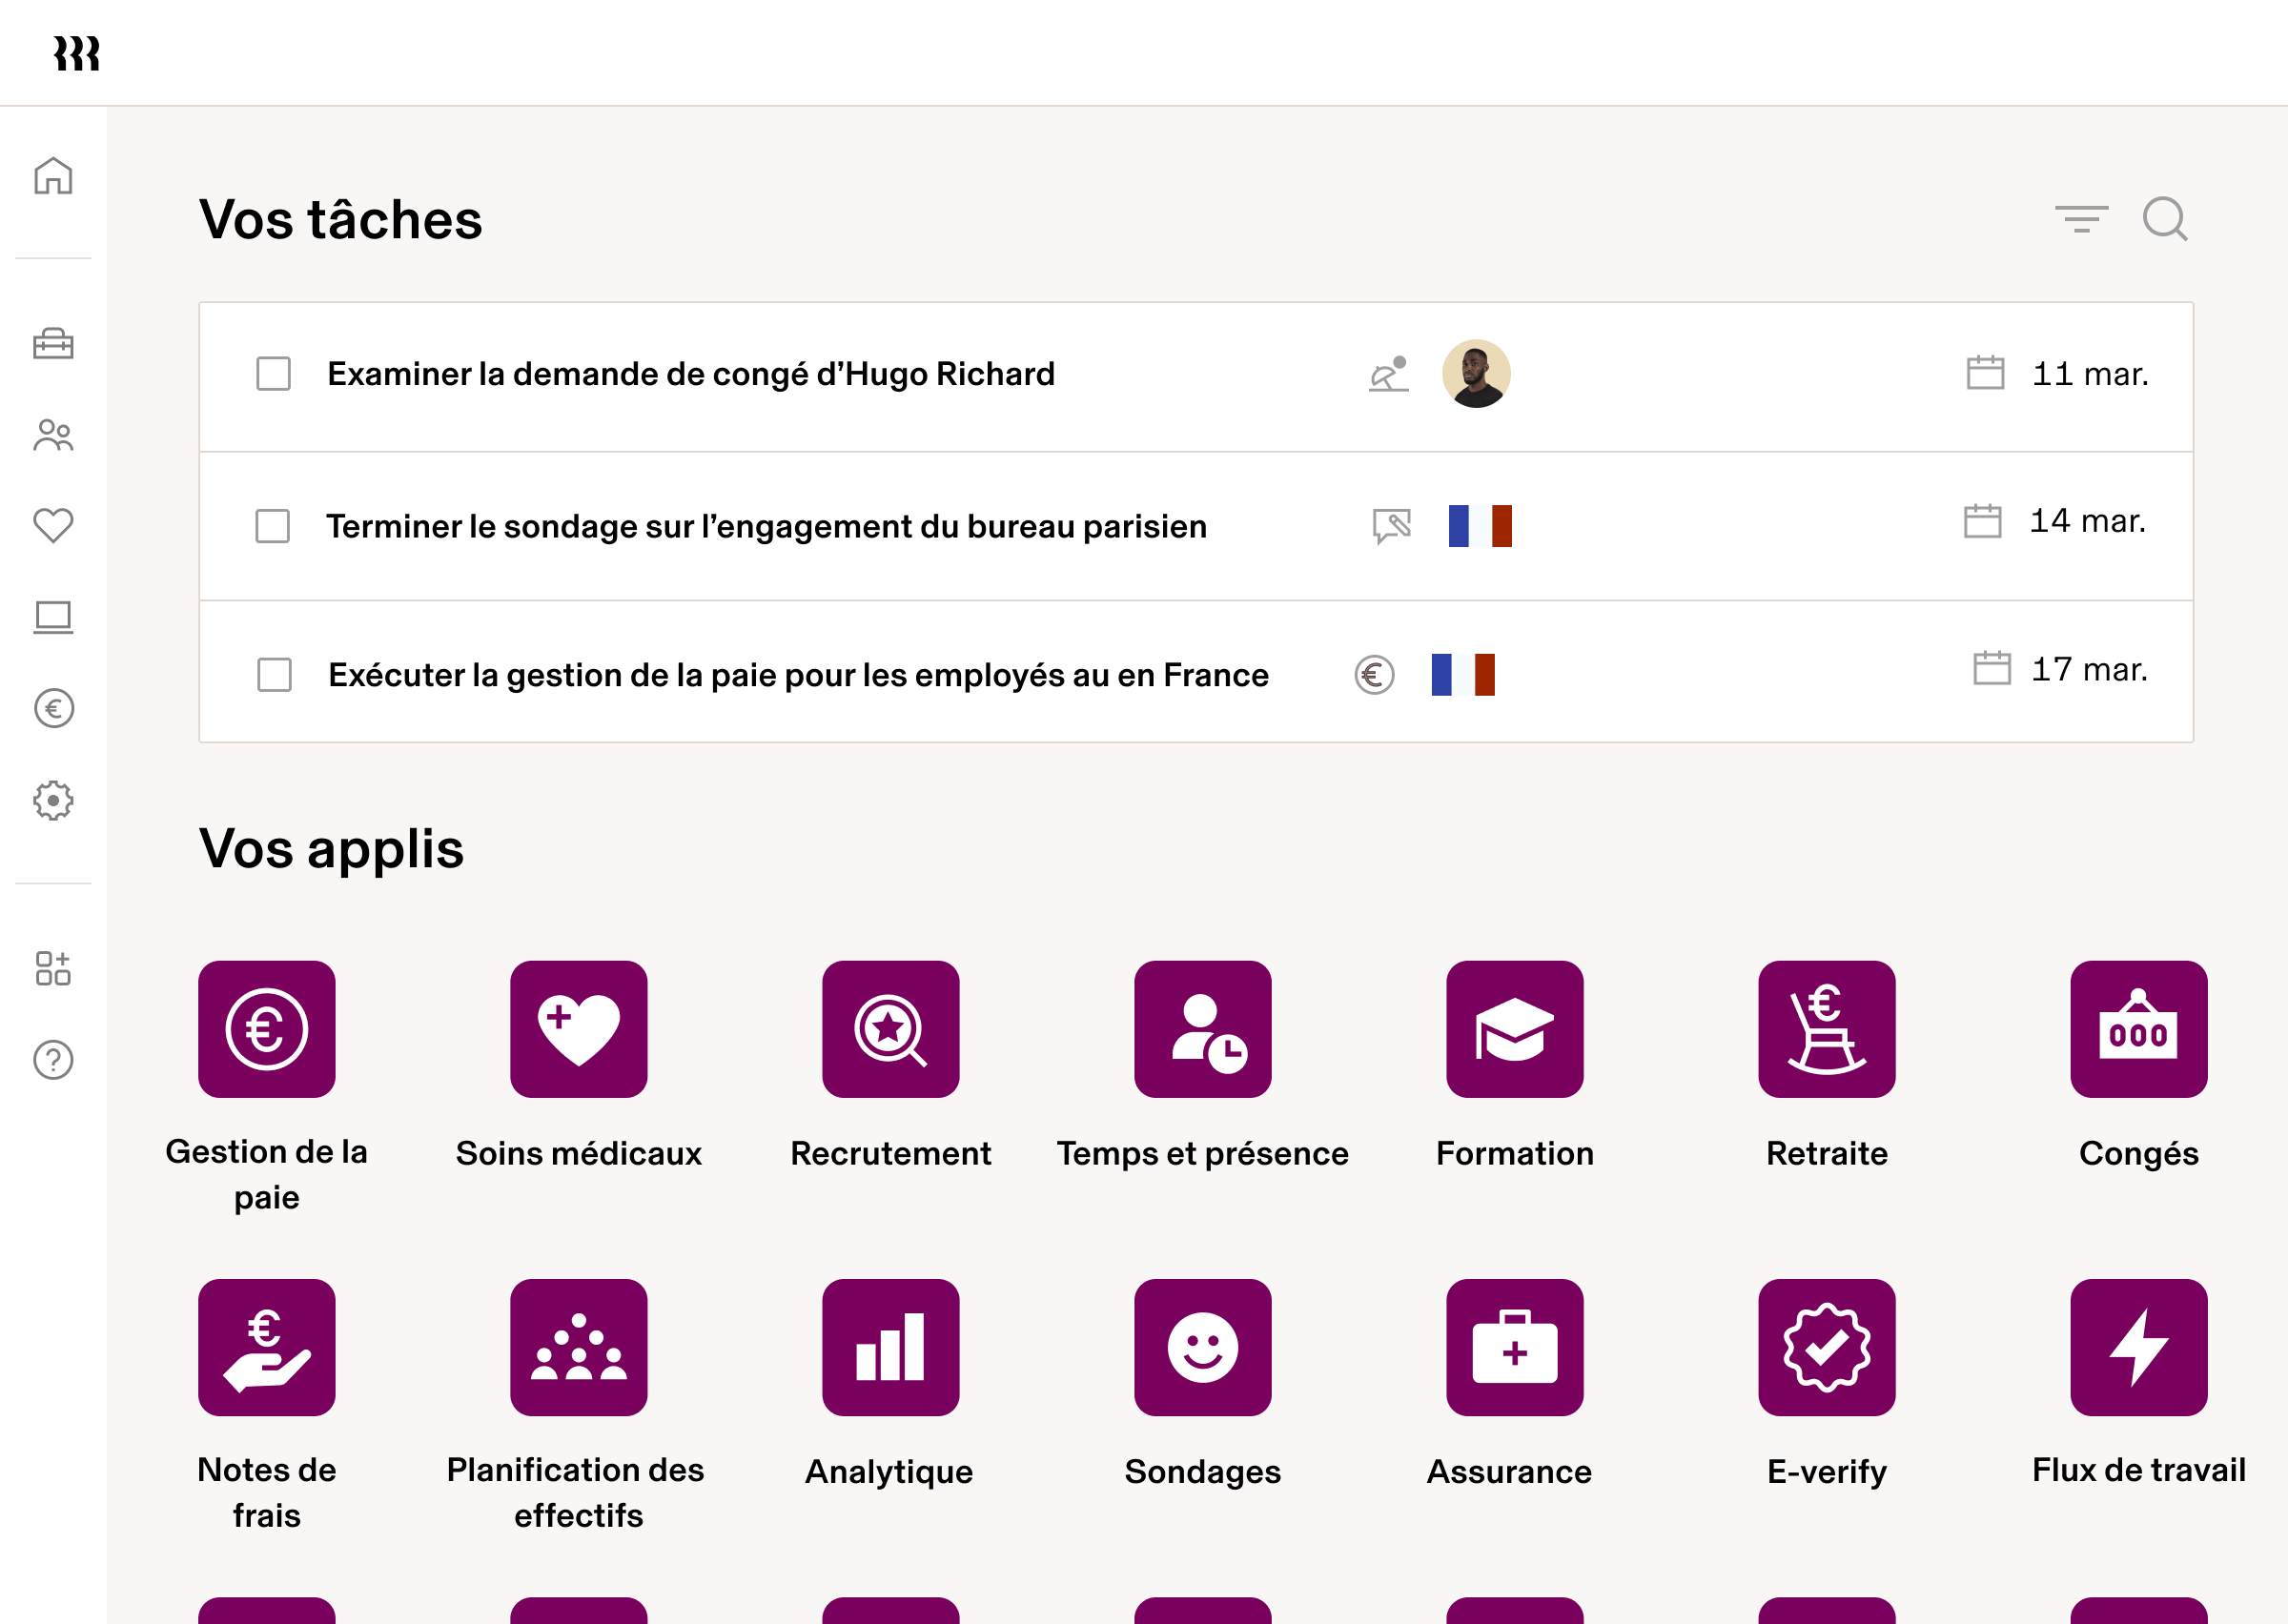Image resolution: width=2288 pixels, height=1624 pixels.
Task: Click Hugo Richard's profile avatar
Action: 1475,374
